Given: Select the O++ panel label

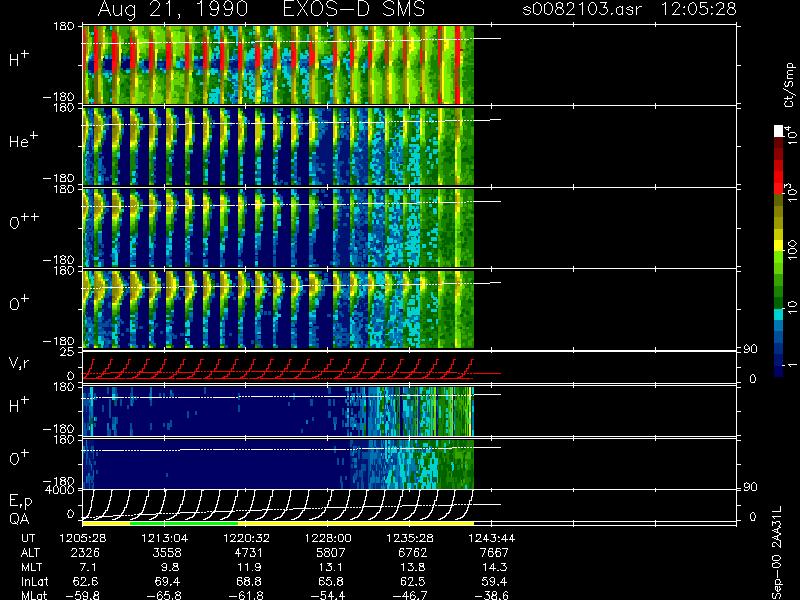Looking at the screenshot, I should pyautogui.click(x=24, y=221).
